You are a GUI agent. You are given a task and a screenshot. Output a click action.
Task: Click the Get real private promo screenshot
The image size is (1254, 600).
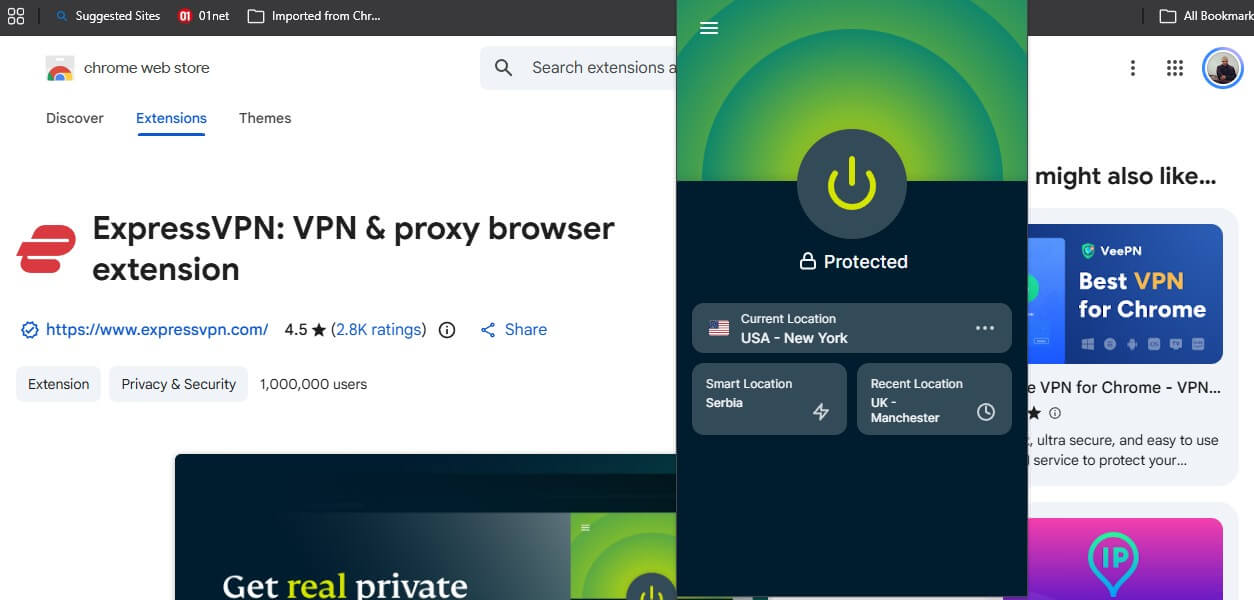click(x=425, y=527)
